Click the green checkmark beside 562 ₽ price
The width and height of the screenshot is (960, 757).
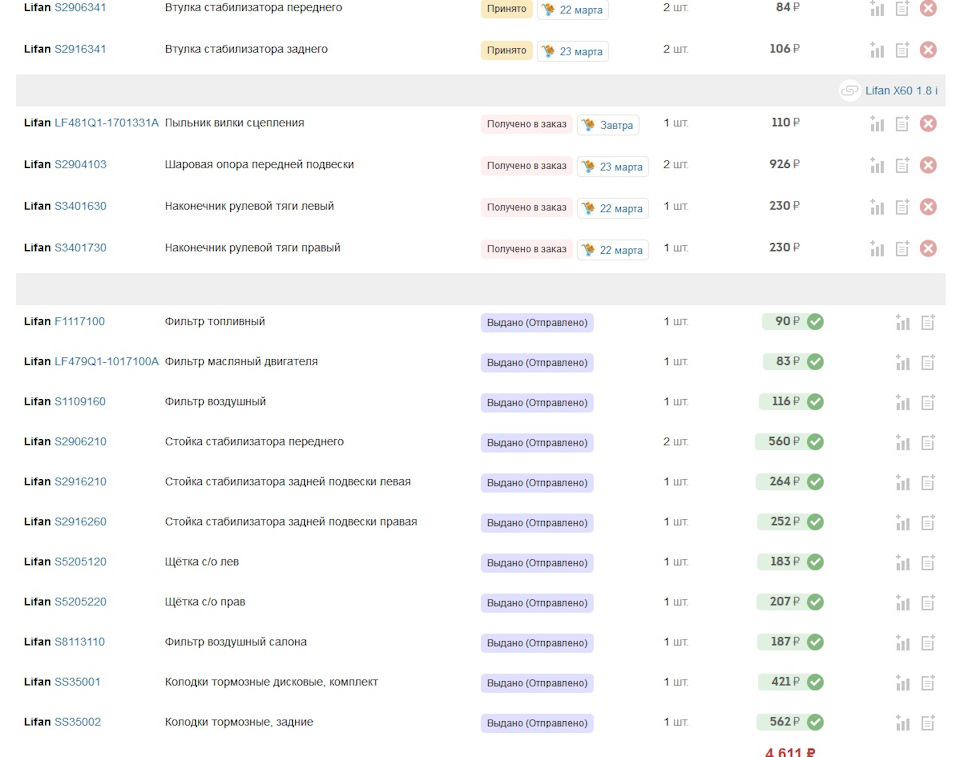[815, 722]
